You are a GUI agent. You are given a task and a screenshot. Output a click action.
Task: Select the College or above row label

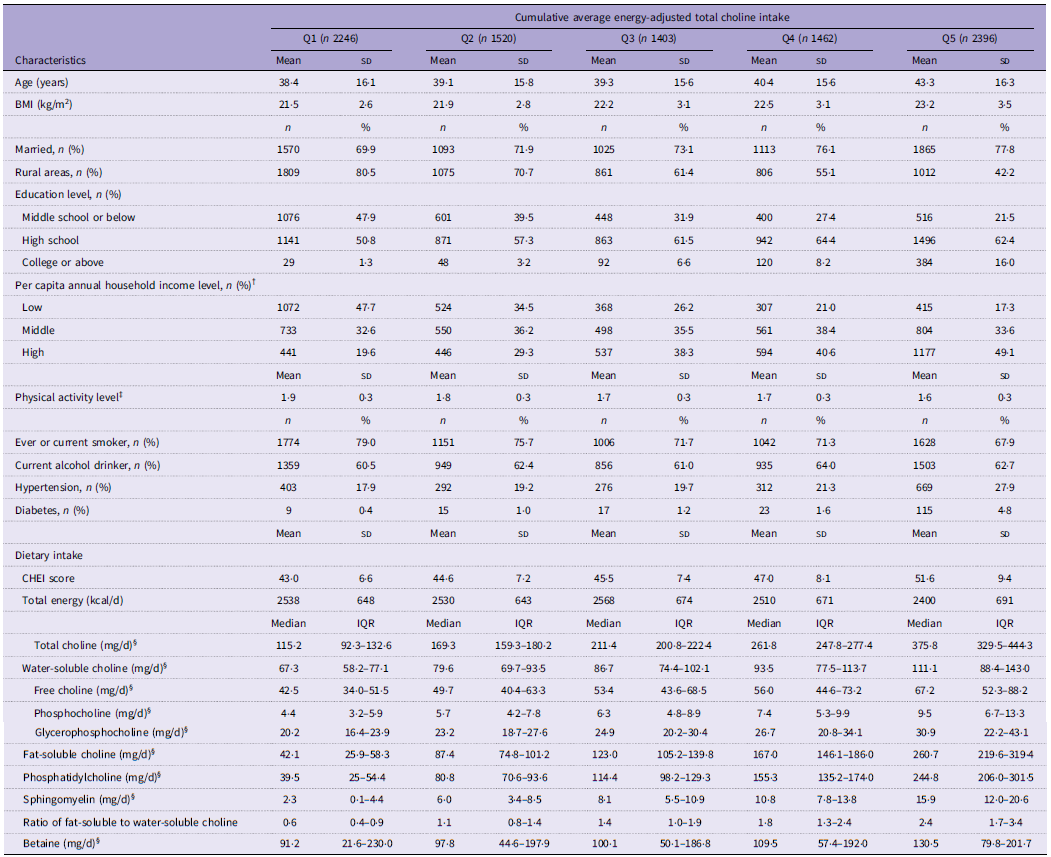[x=62, y=262]
